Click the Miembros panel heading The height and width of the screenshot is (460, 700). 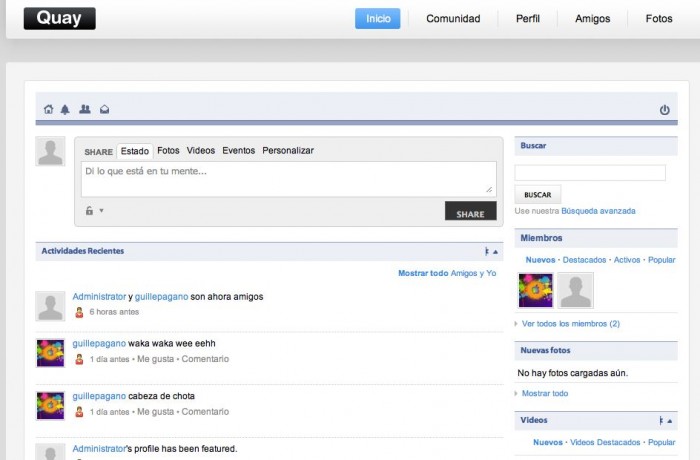click(541, 238)
